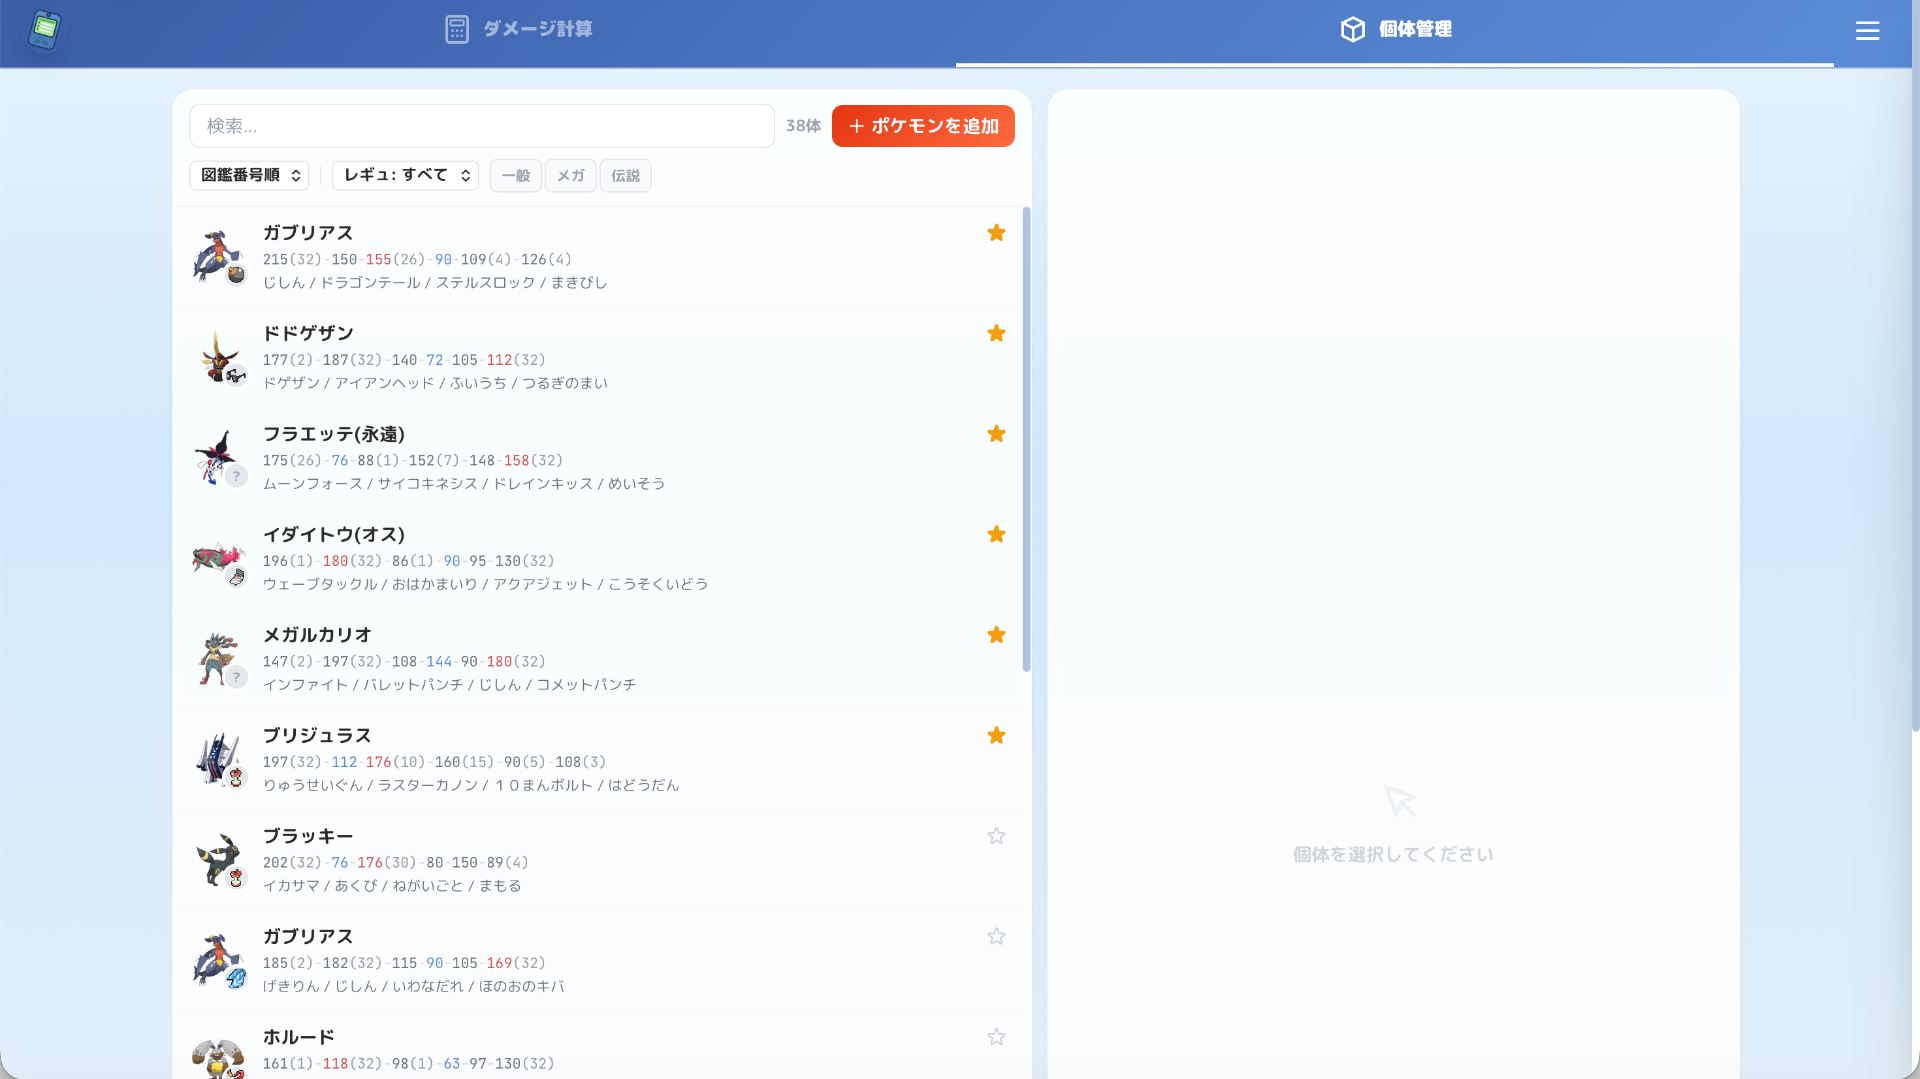Click held item badge on ブリジュラス

point(236,778)
